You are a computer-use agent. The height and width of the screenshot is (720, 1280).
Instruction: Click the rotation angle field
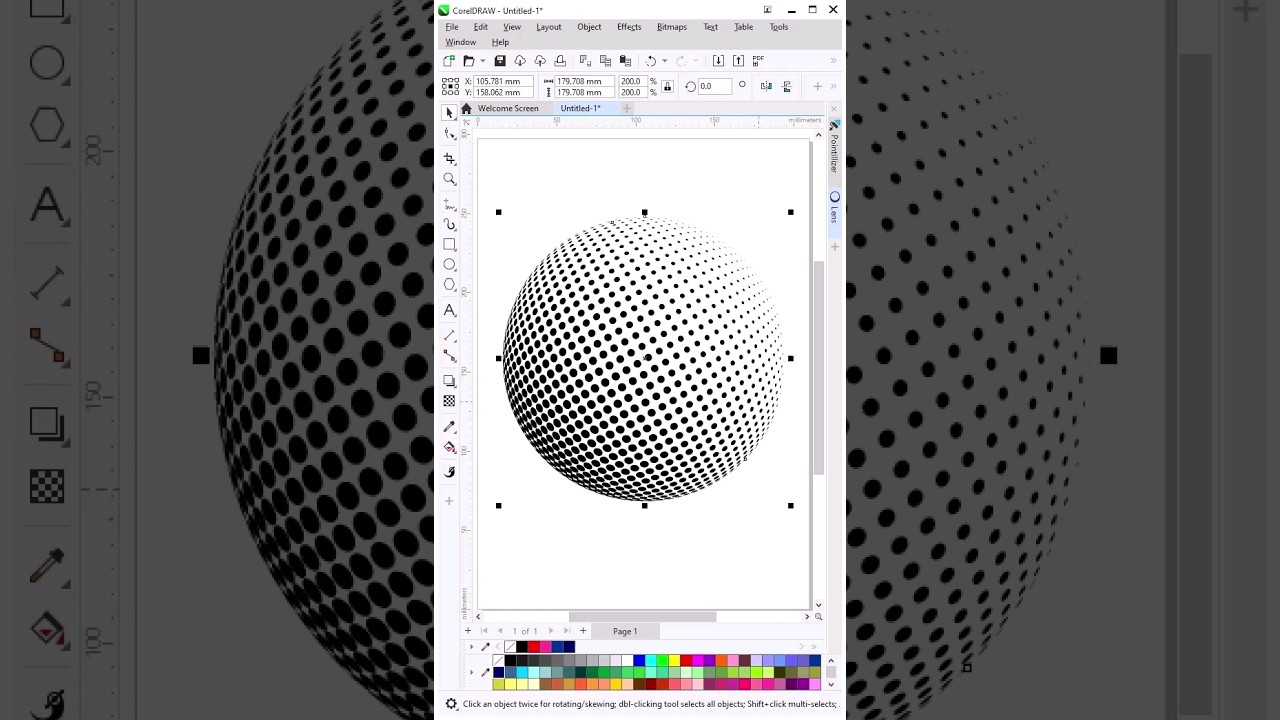click(x=714, y=87)
